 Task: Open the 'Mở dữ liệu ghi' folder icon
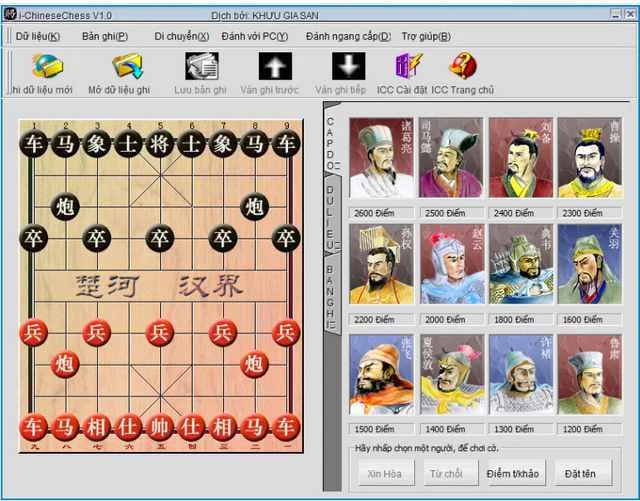(x=127, y=66)
